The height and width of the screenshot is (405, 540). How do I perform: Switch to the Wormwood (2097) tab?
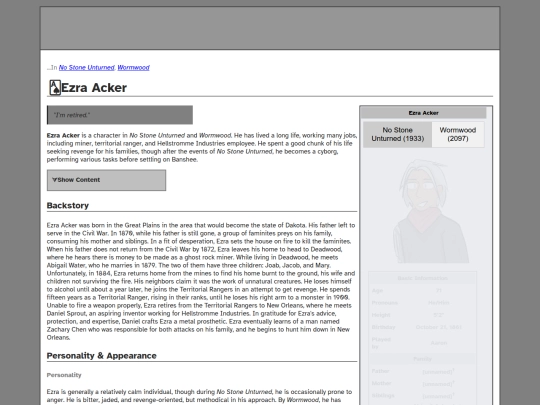click(458, 134)
